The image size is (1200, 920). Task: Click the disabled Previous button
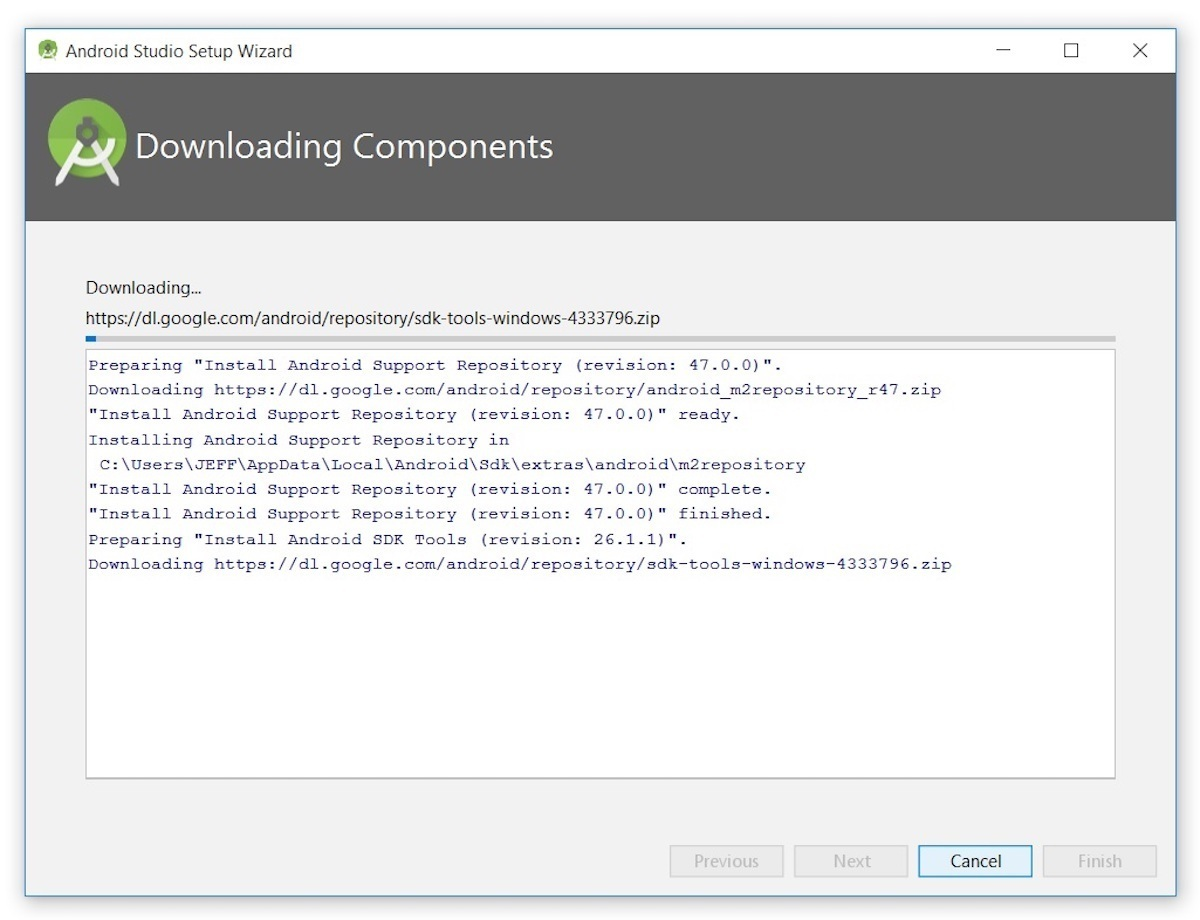click(x=726, y=861)
